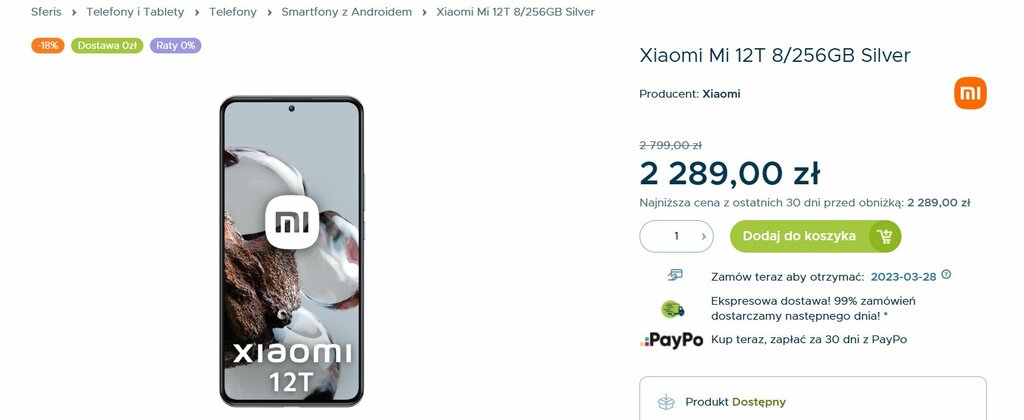Click the quantity input field showing 1

[676, 236]
